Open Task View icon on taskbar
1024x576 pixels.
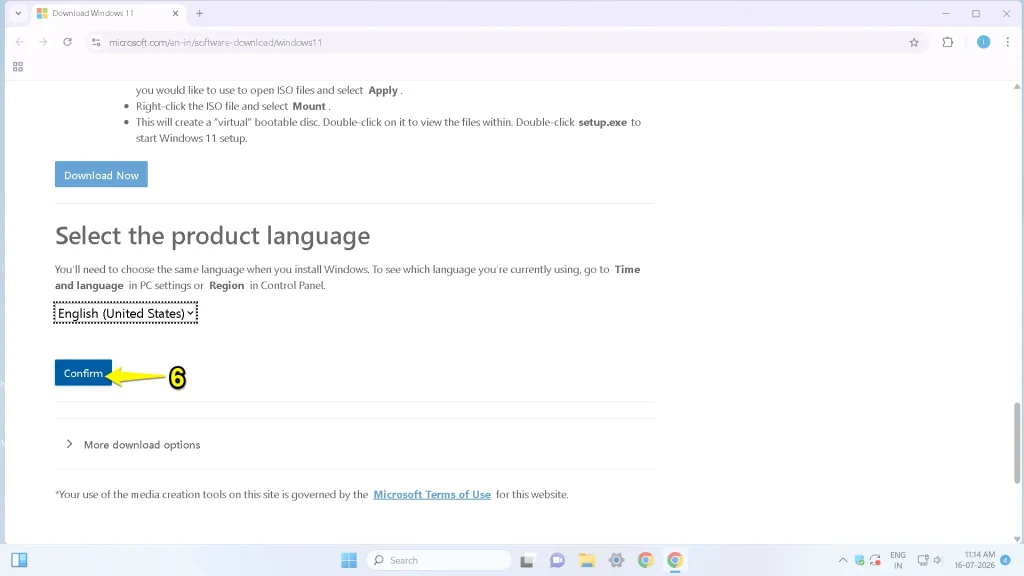click(527, 560)
